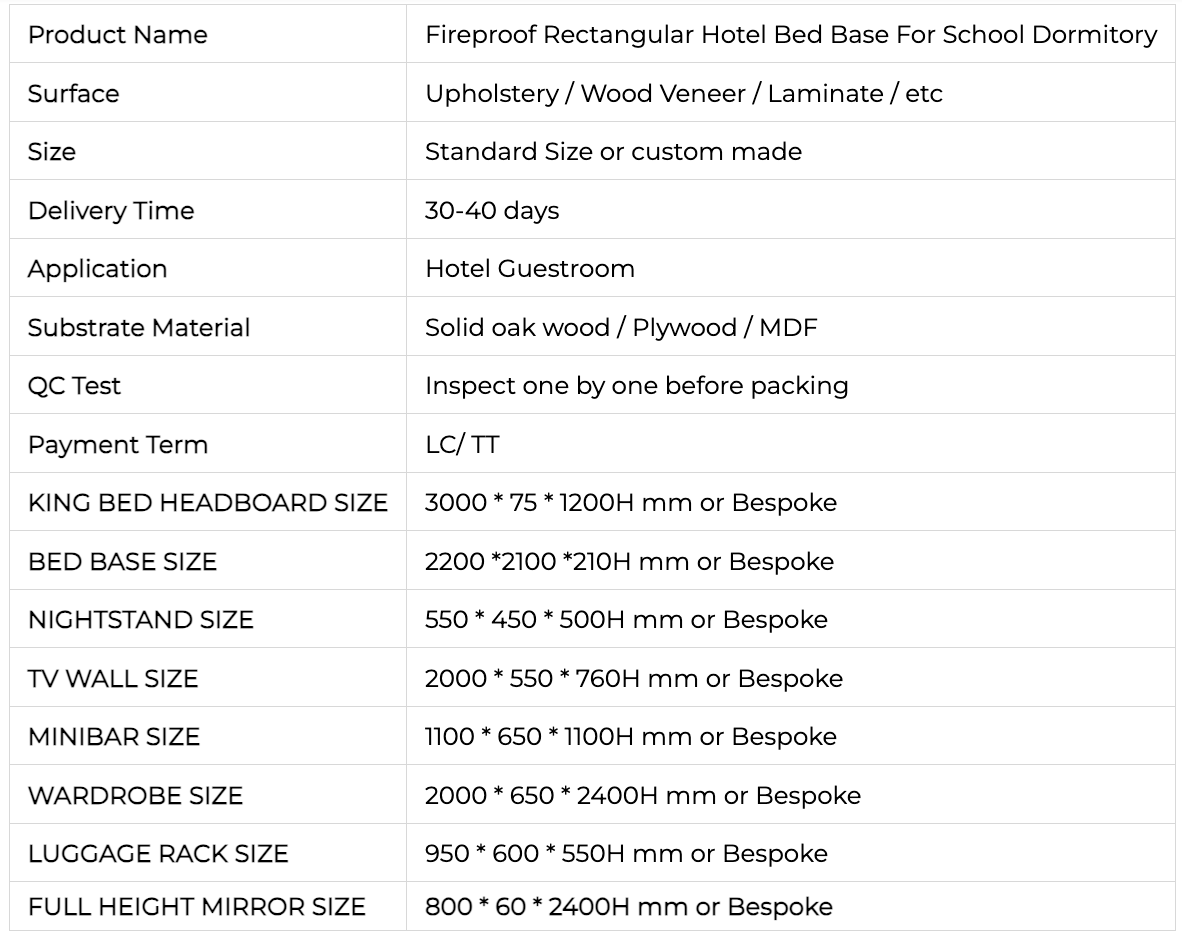Viewport: 1182px width, 937px height.
Task: Click the "NIGHTSTAND SIZE" label
Action: [141, 620]
